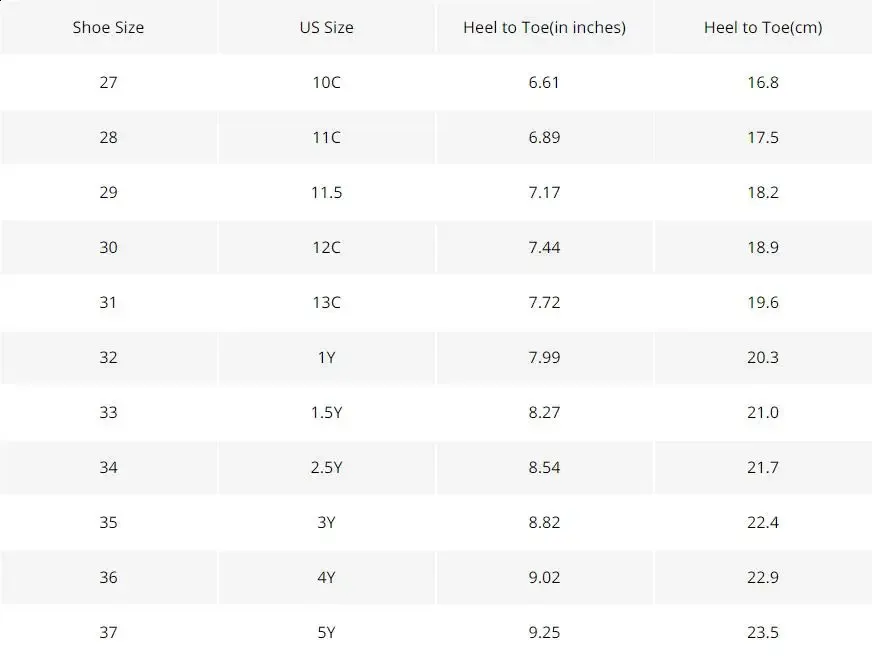872x659 pixels.
Task: Select the 23.5 cm cell
Action: pos(762,632)
